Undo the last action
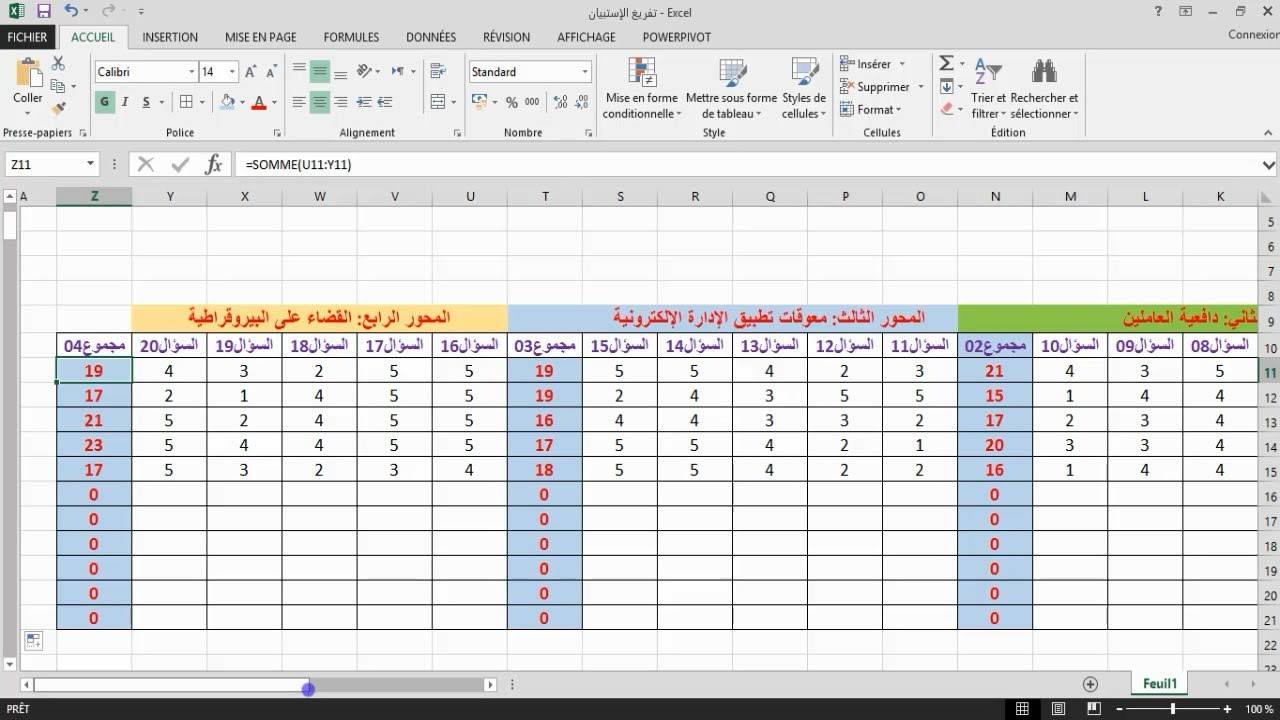Image resolution: width=1280 pixels, height=720 pixels. click(x=71, y=12)
